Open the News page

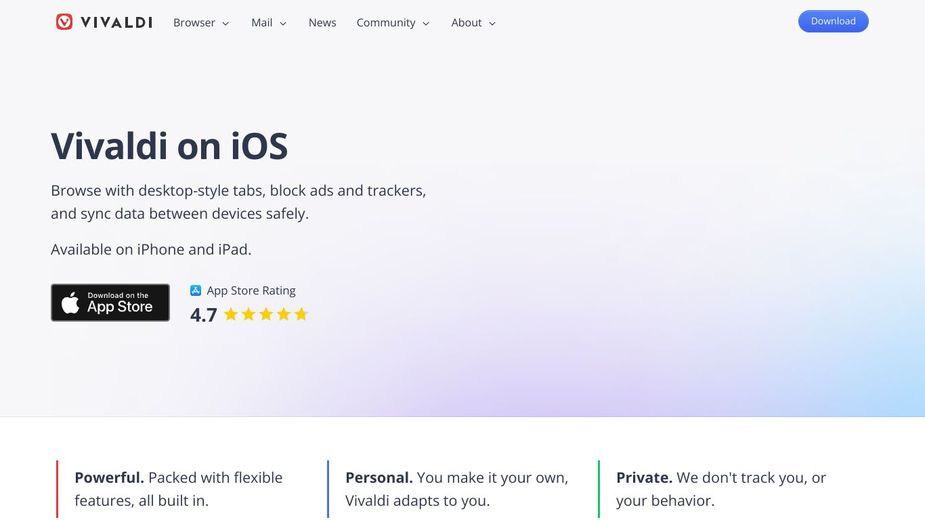[322, 22]
